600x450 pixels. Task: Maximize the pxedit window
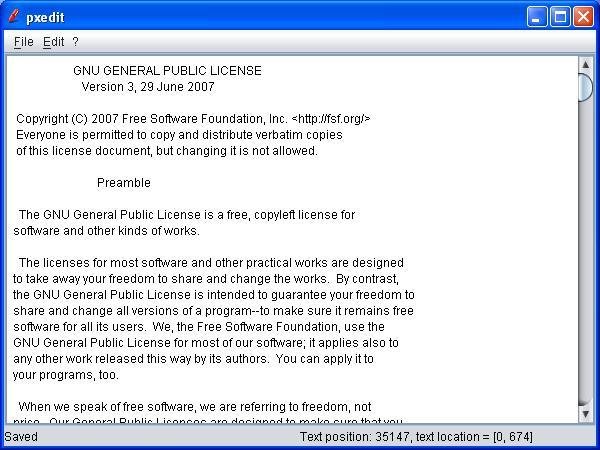[560, 17]
